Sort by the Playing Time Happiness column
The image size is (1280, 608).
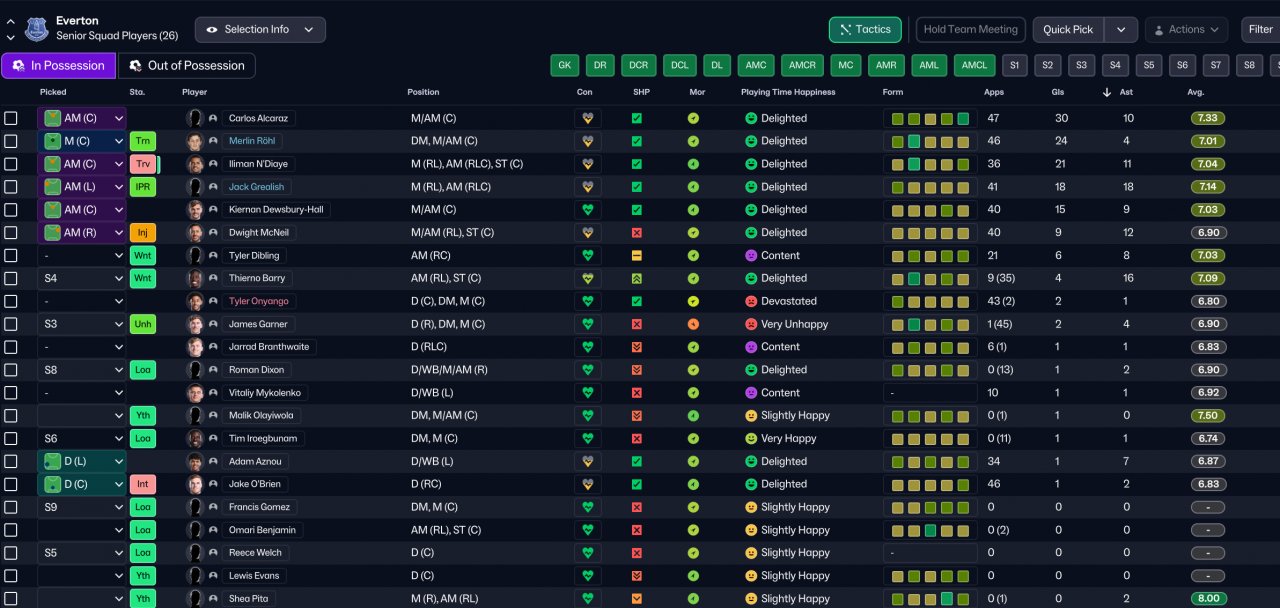[x=788, y=92]
